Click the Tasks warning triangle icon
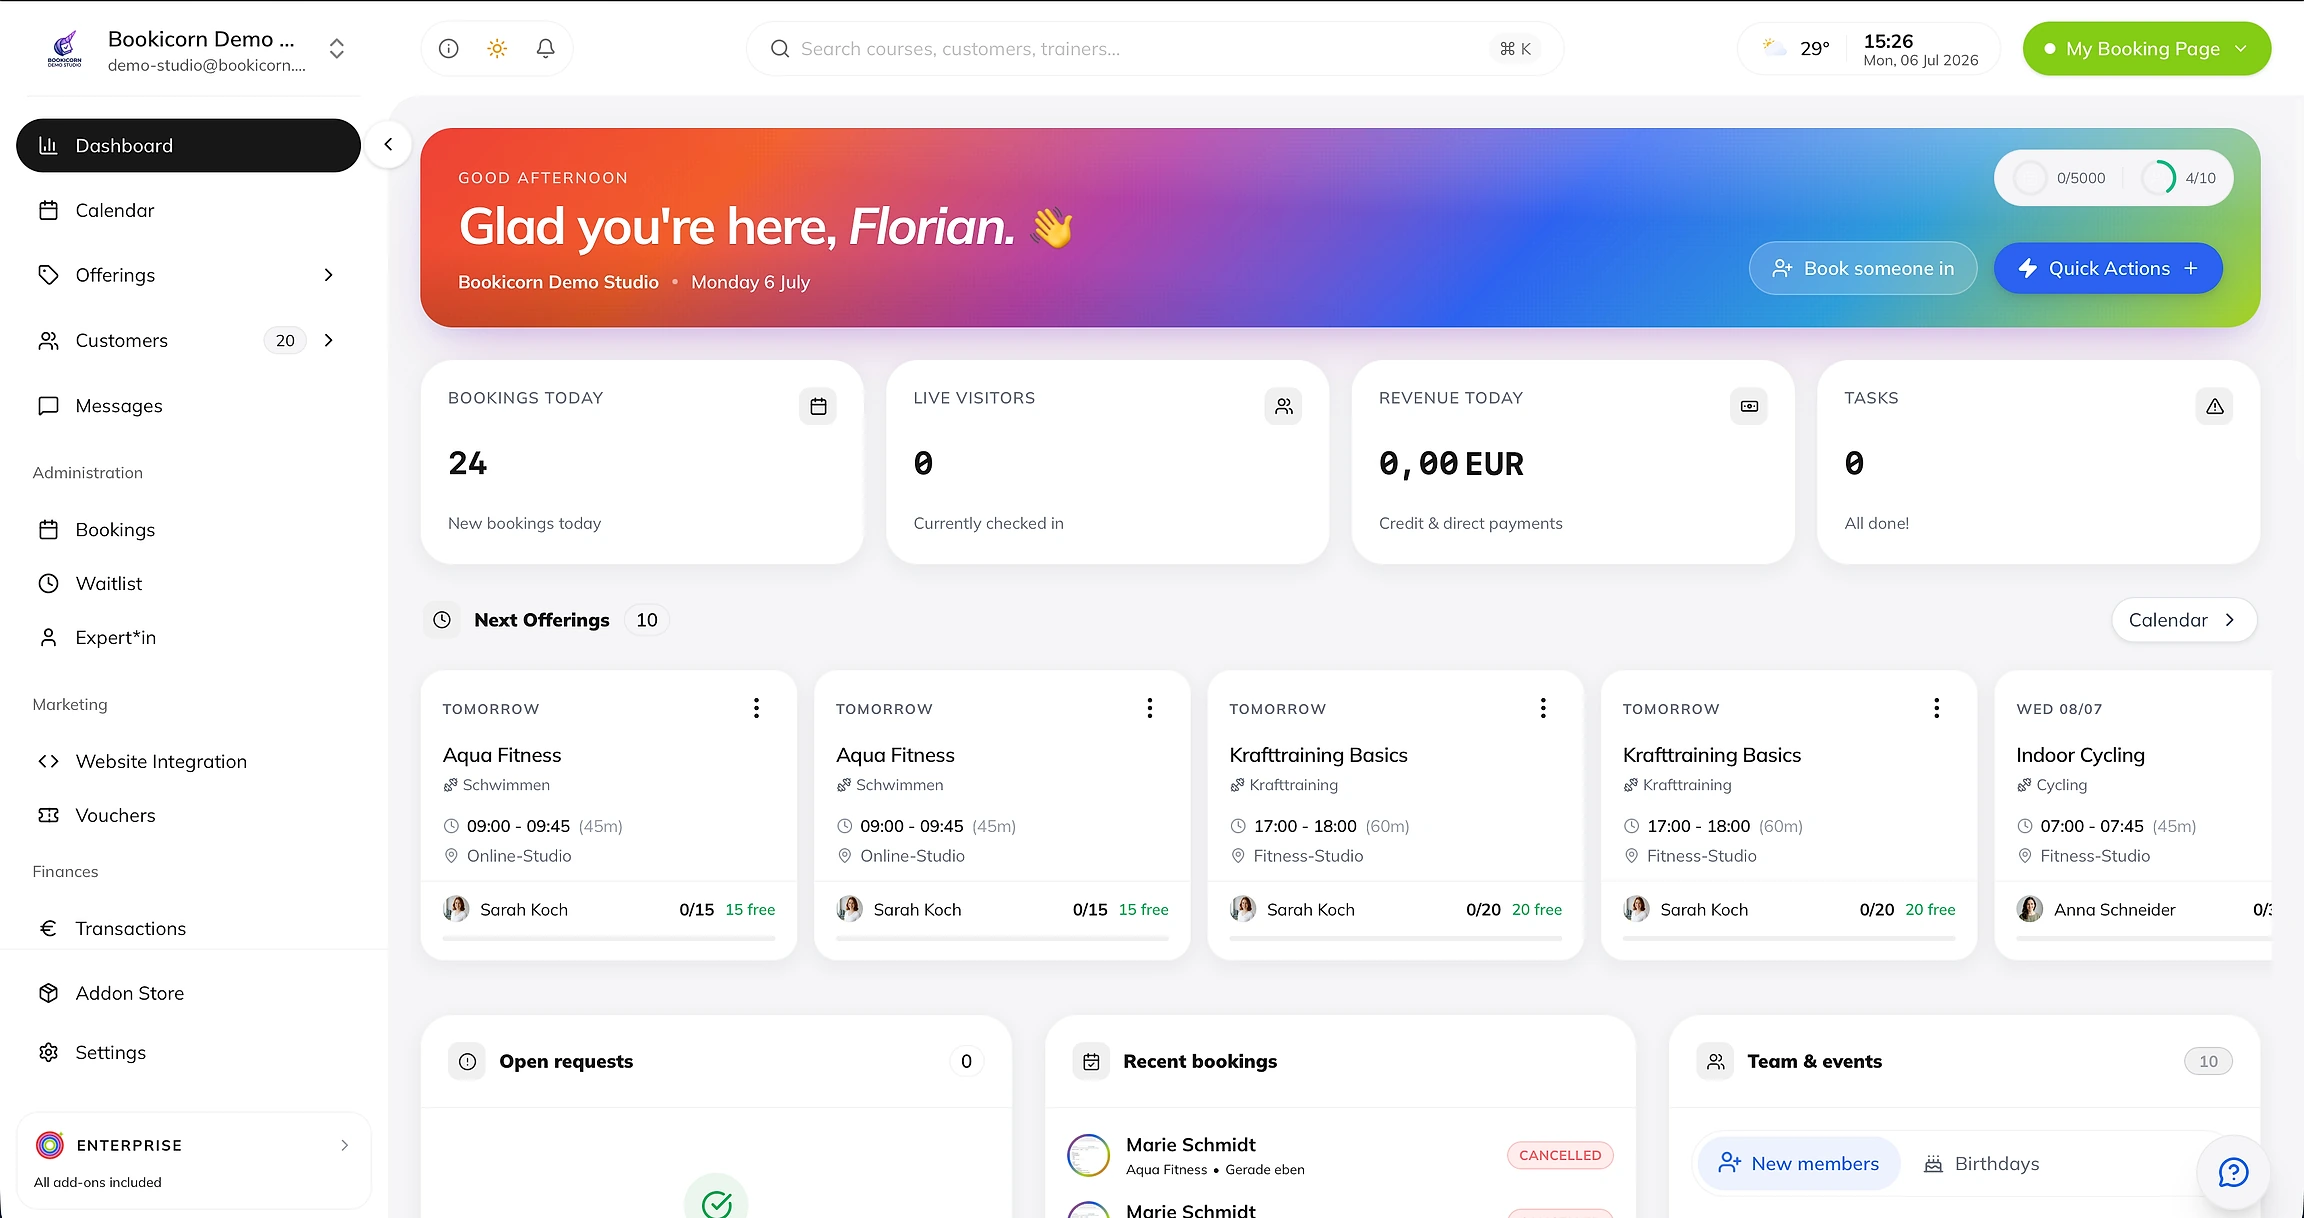The image size is (2304, 1218). pos(2215,406)
